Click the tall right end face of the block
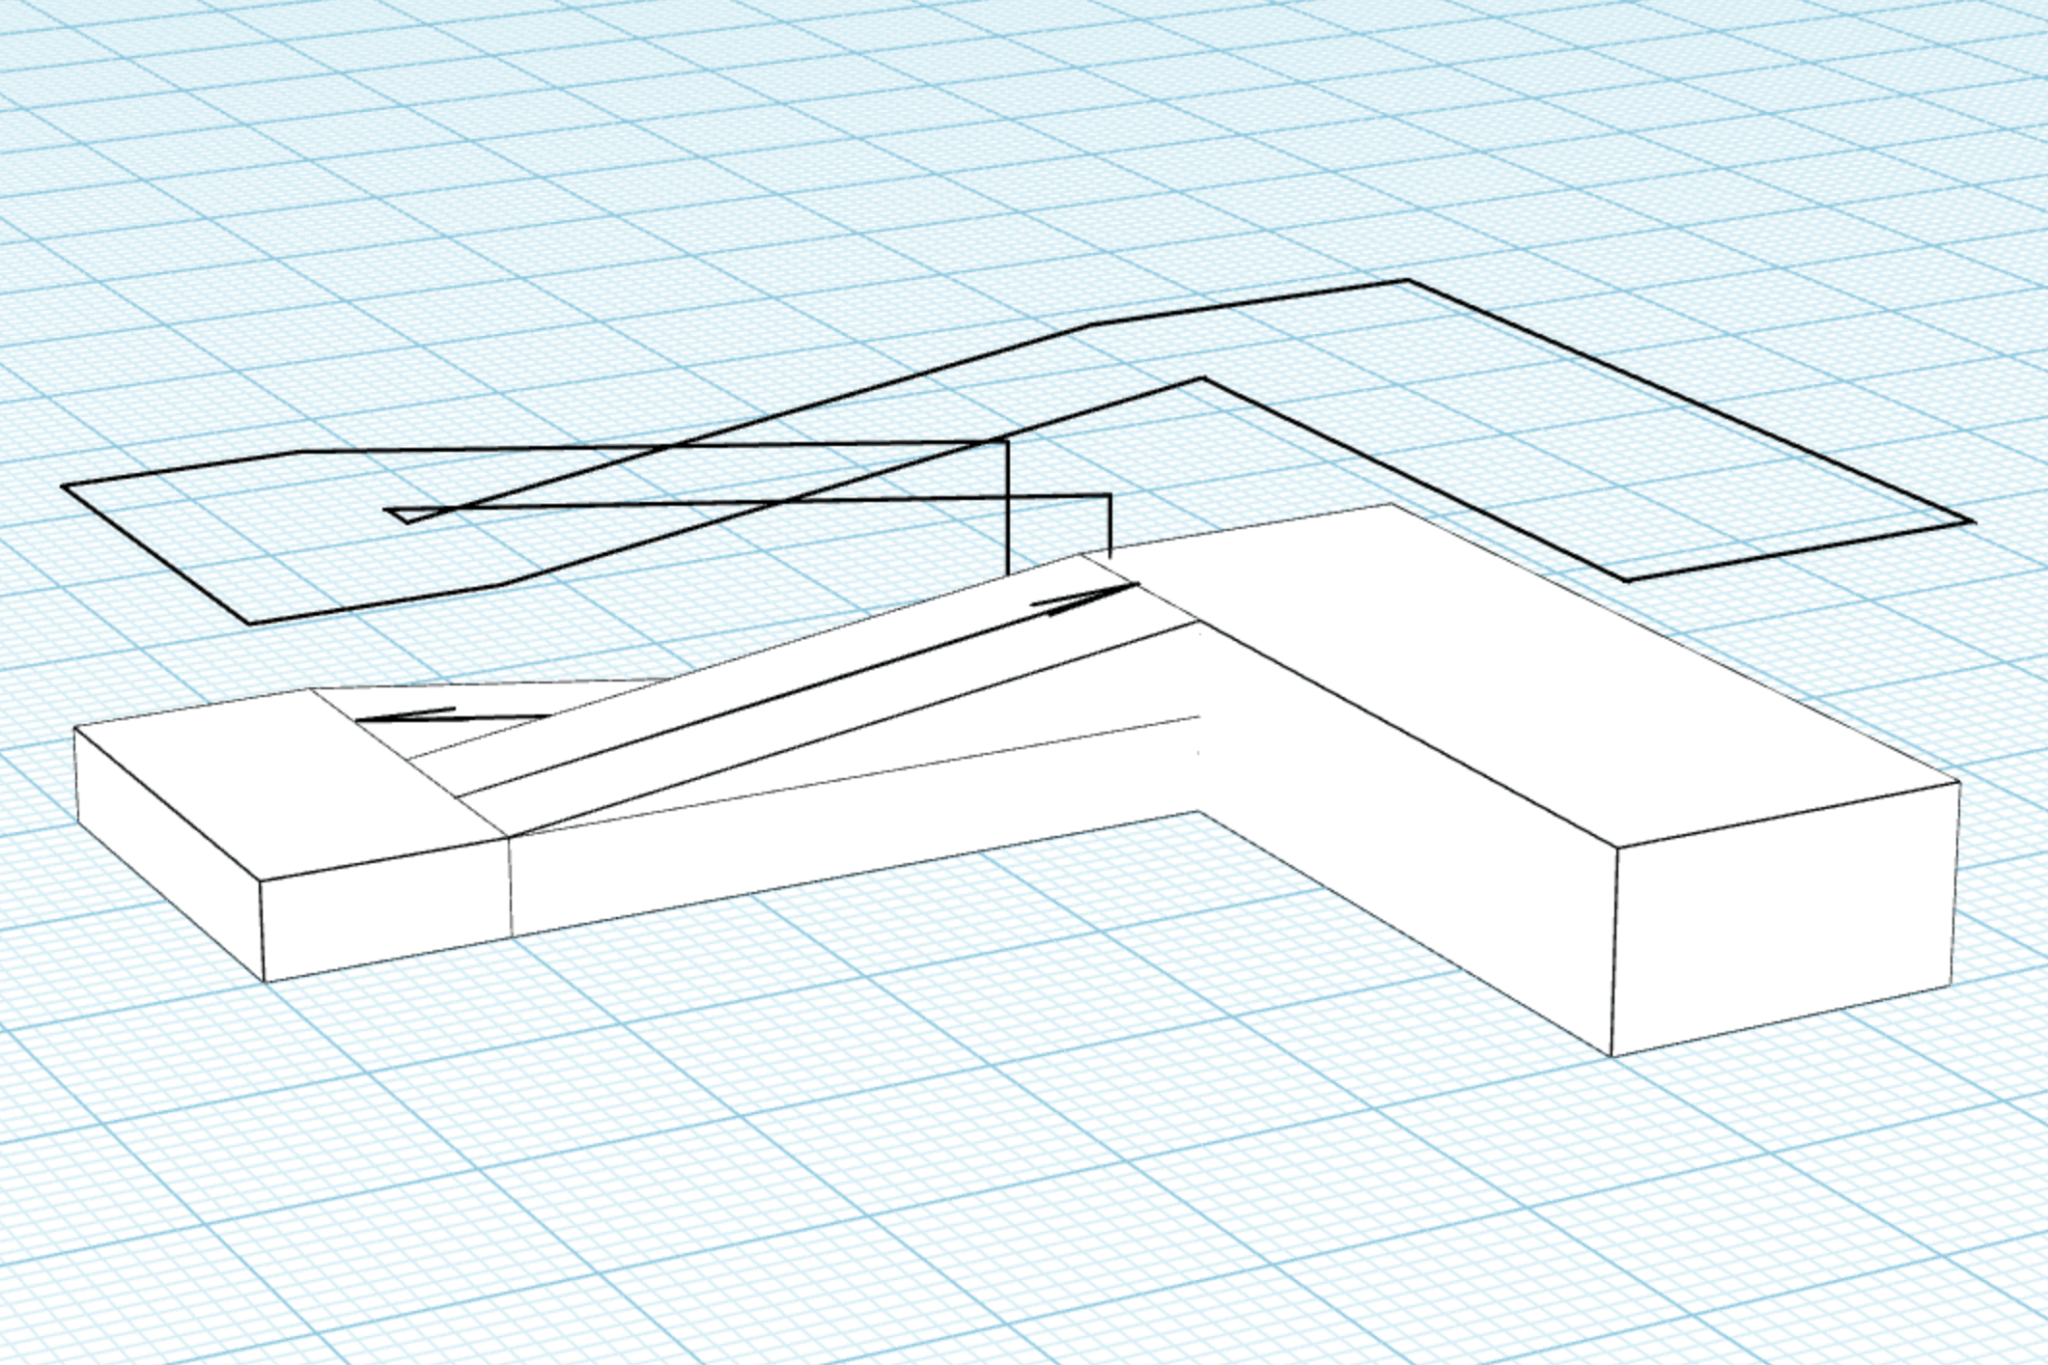Screen dimensions: 2048x1365 tap(1783, 918)
